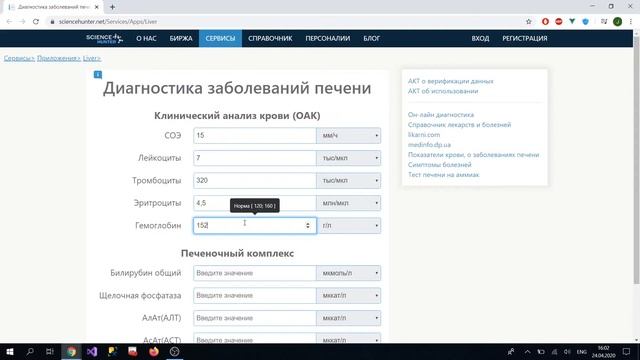The height and width of the screenshot is (360, 640).
Task: Open a new browser tab
Action: (x=112, y=7)
